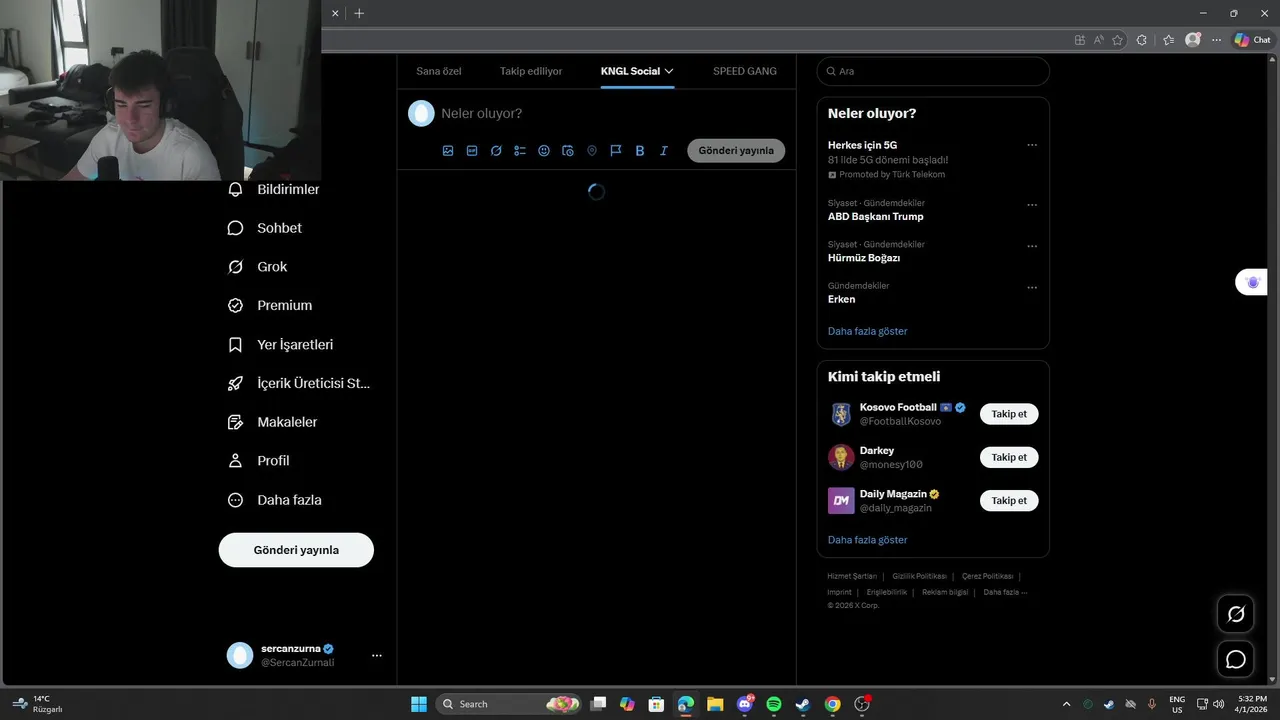1280x720 pixels.
Task: Open Edge Settings and more menu
Action: pyautogui.click(x=1216, y=40)
